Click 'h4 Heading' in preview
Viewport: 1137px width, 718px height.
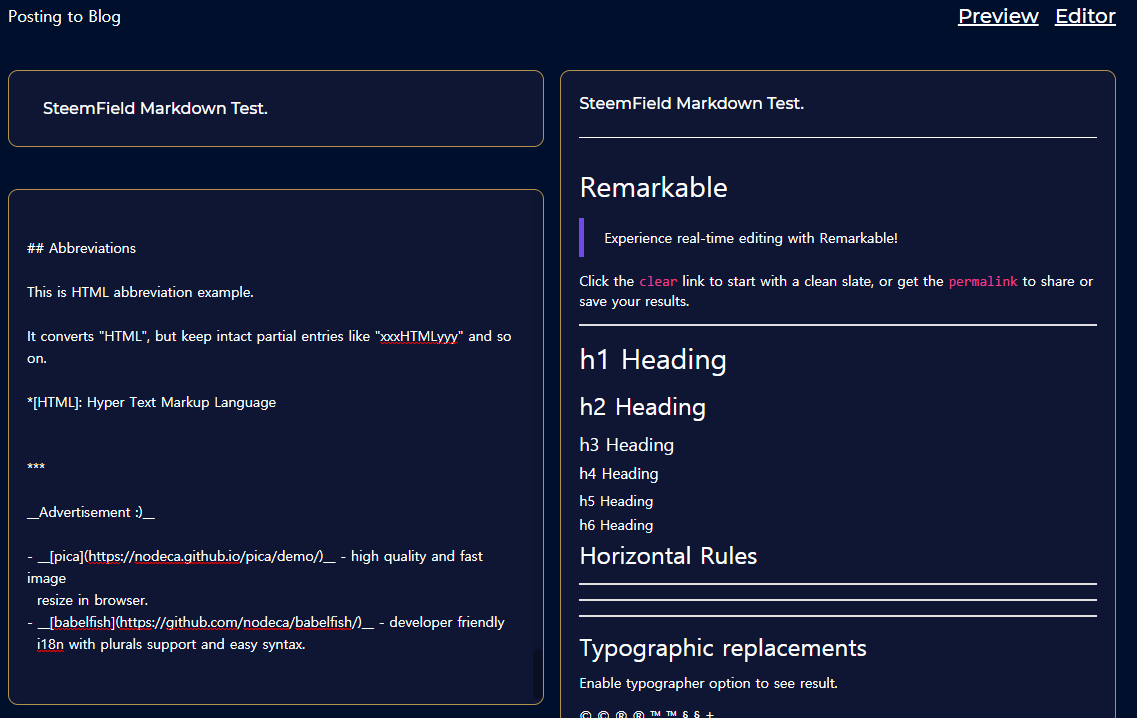(x=619, y=474)
